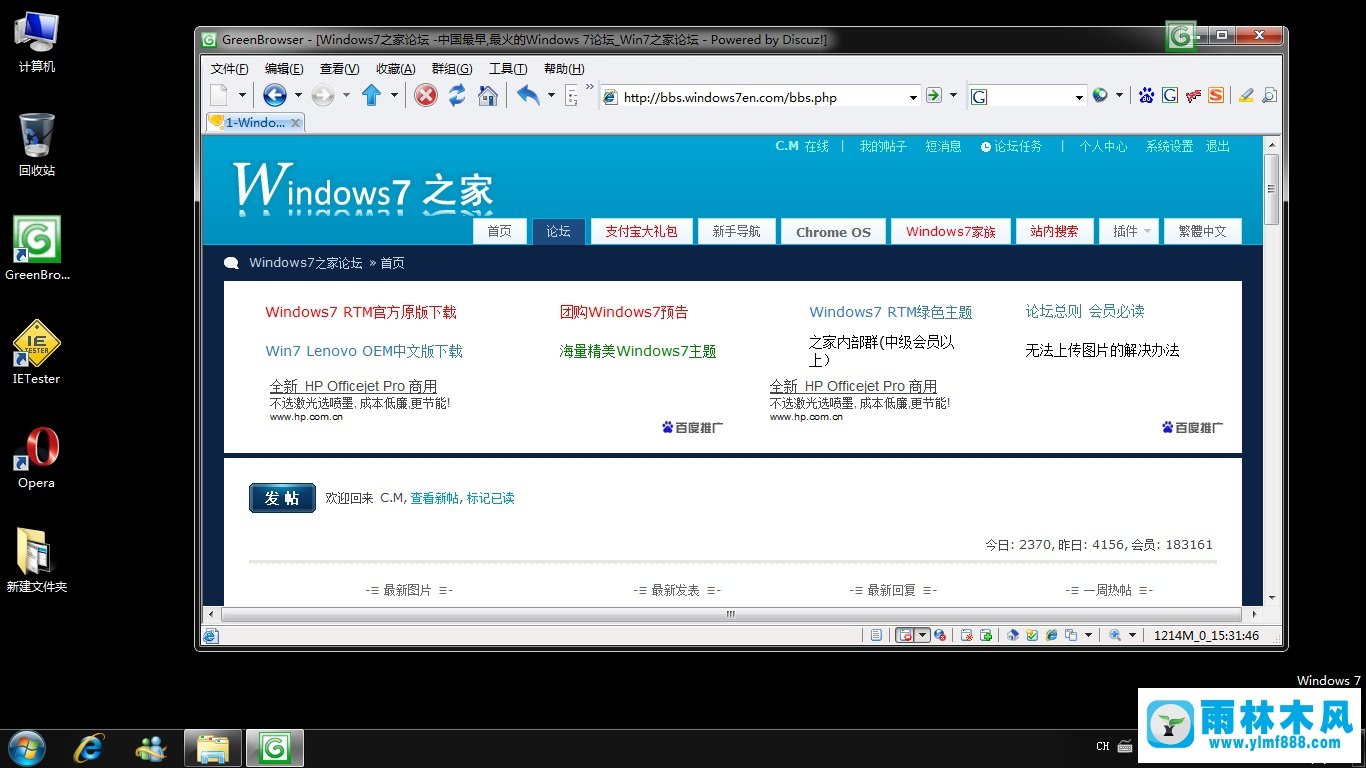Click the grayed Forward arrow icon
This screenshot has width=1366, height=768.
coord(322,95)
